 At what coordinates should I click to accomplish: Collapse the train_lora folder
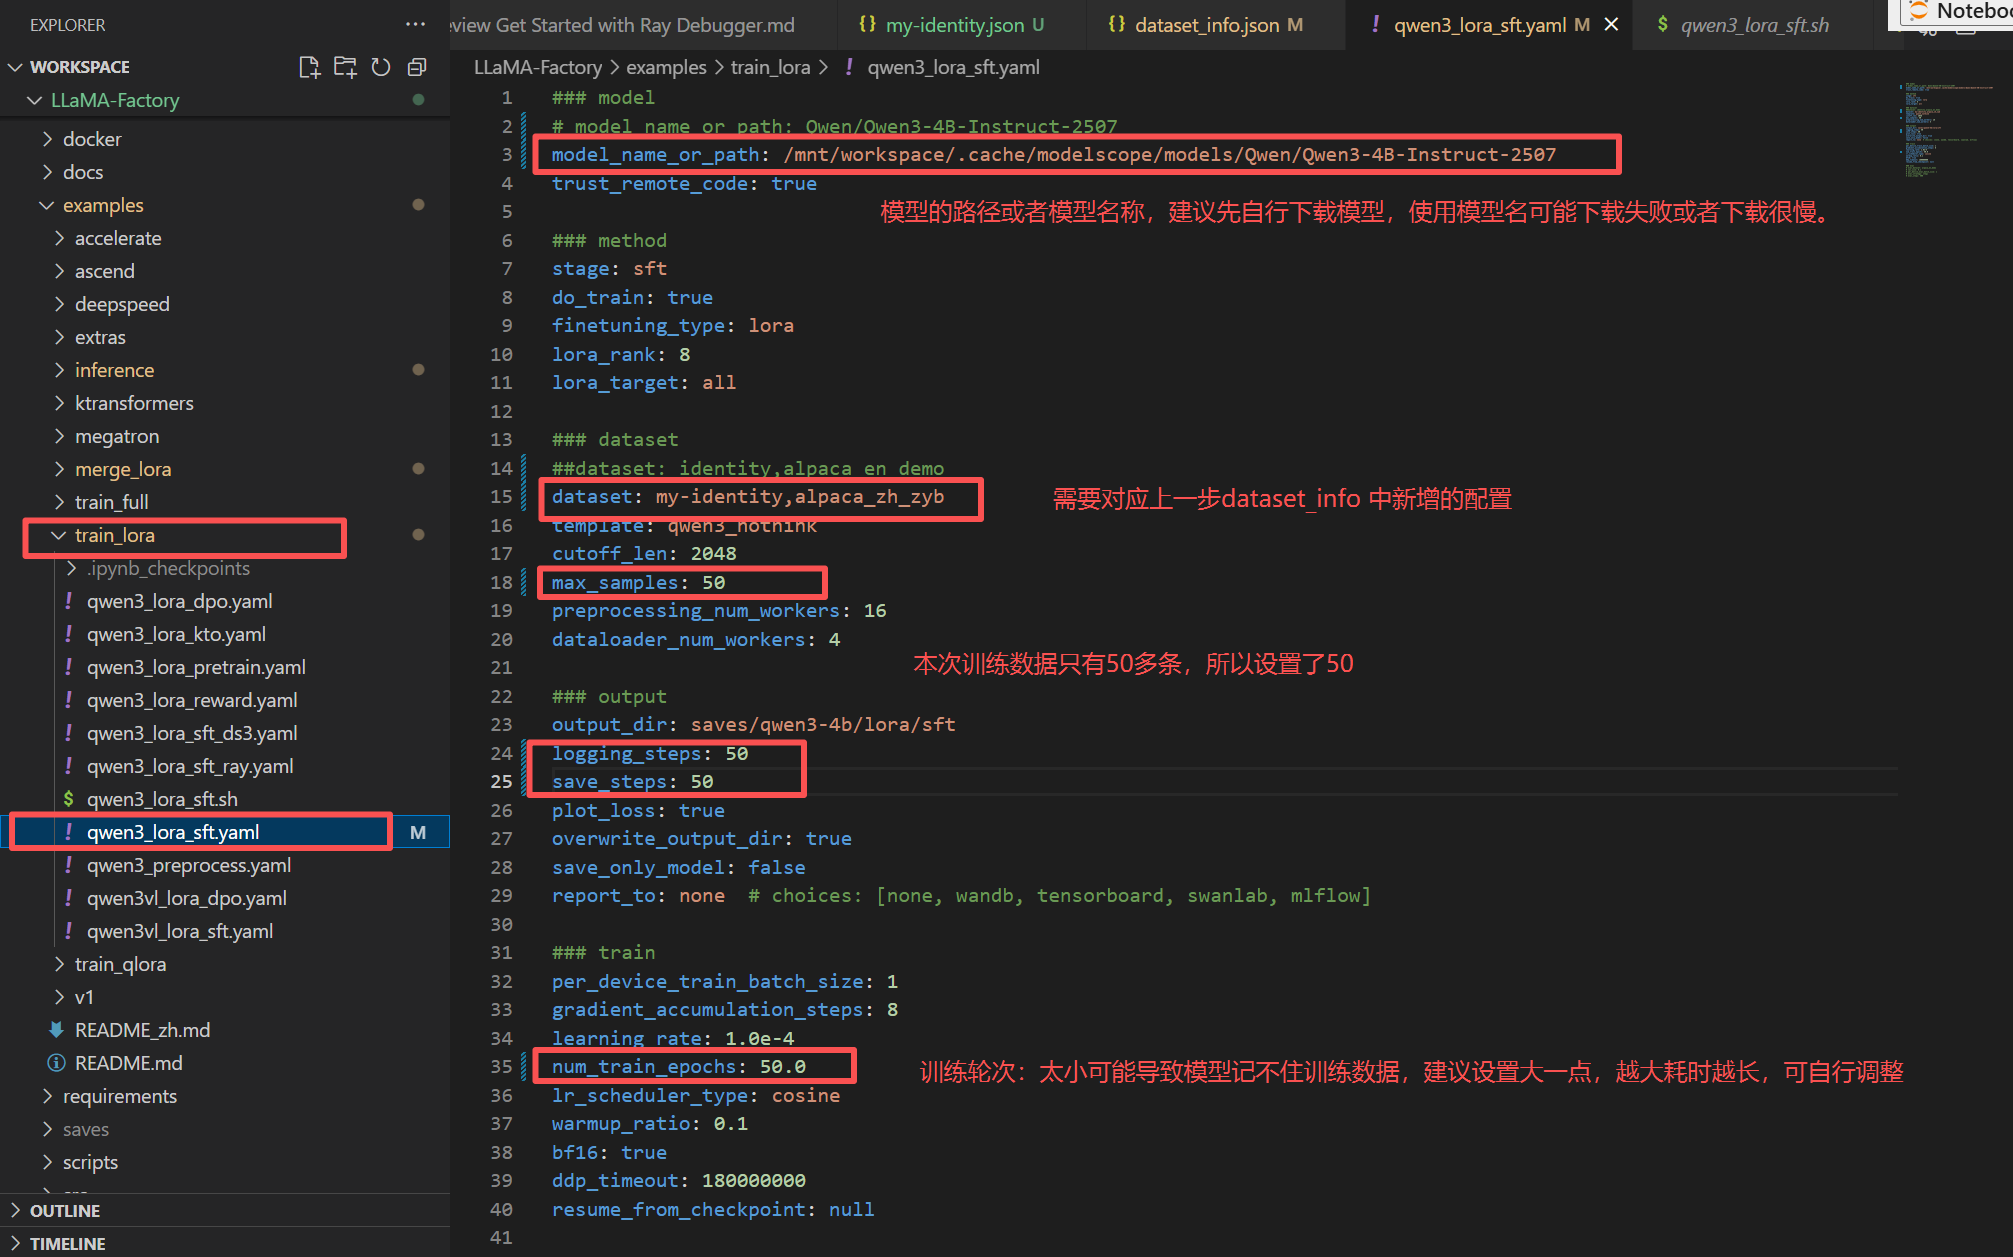114,535
